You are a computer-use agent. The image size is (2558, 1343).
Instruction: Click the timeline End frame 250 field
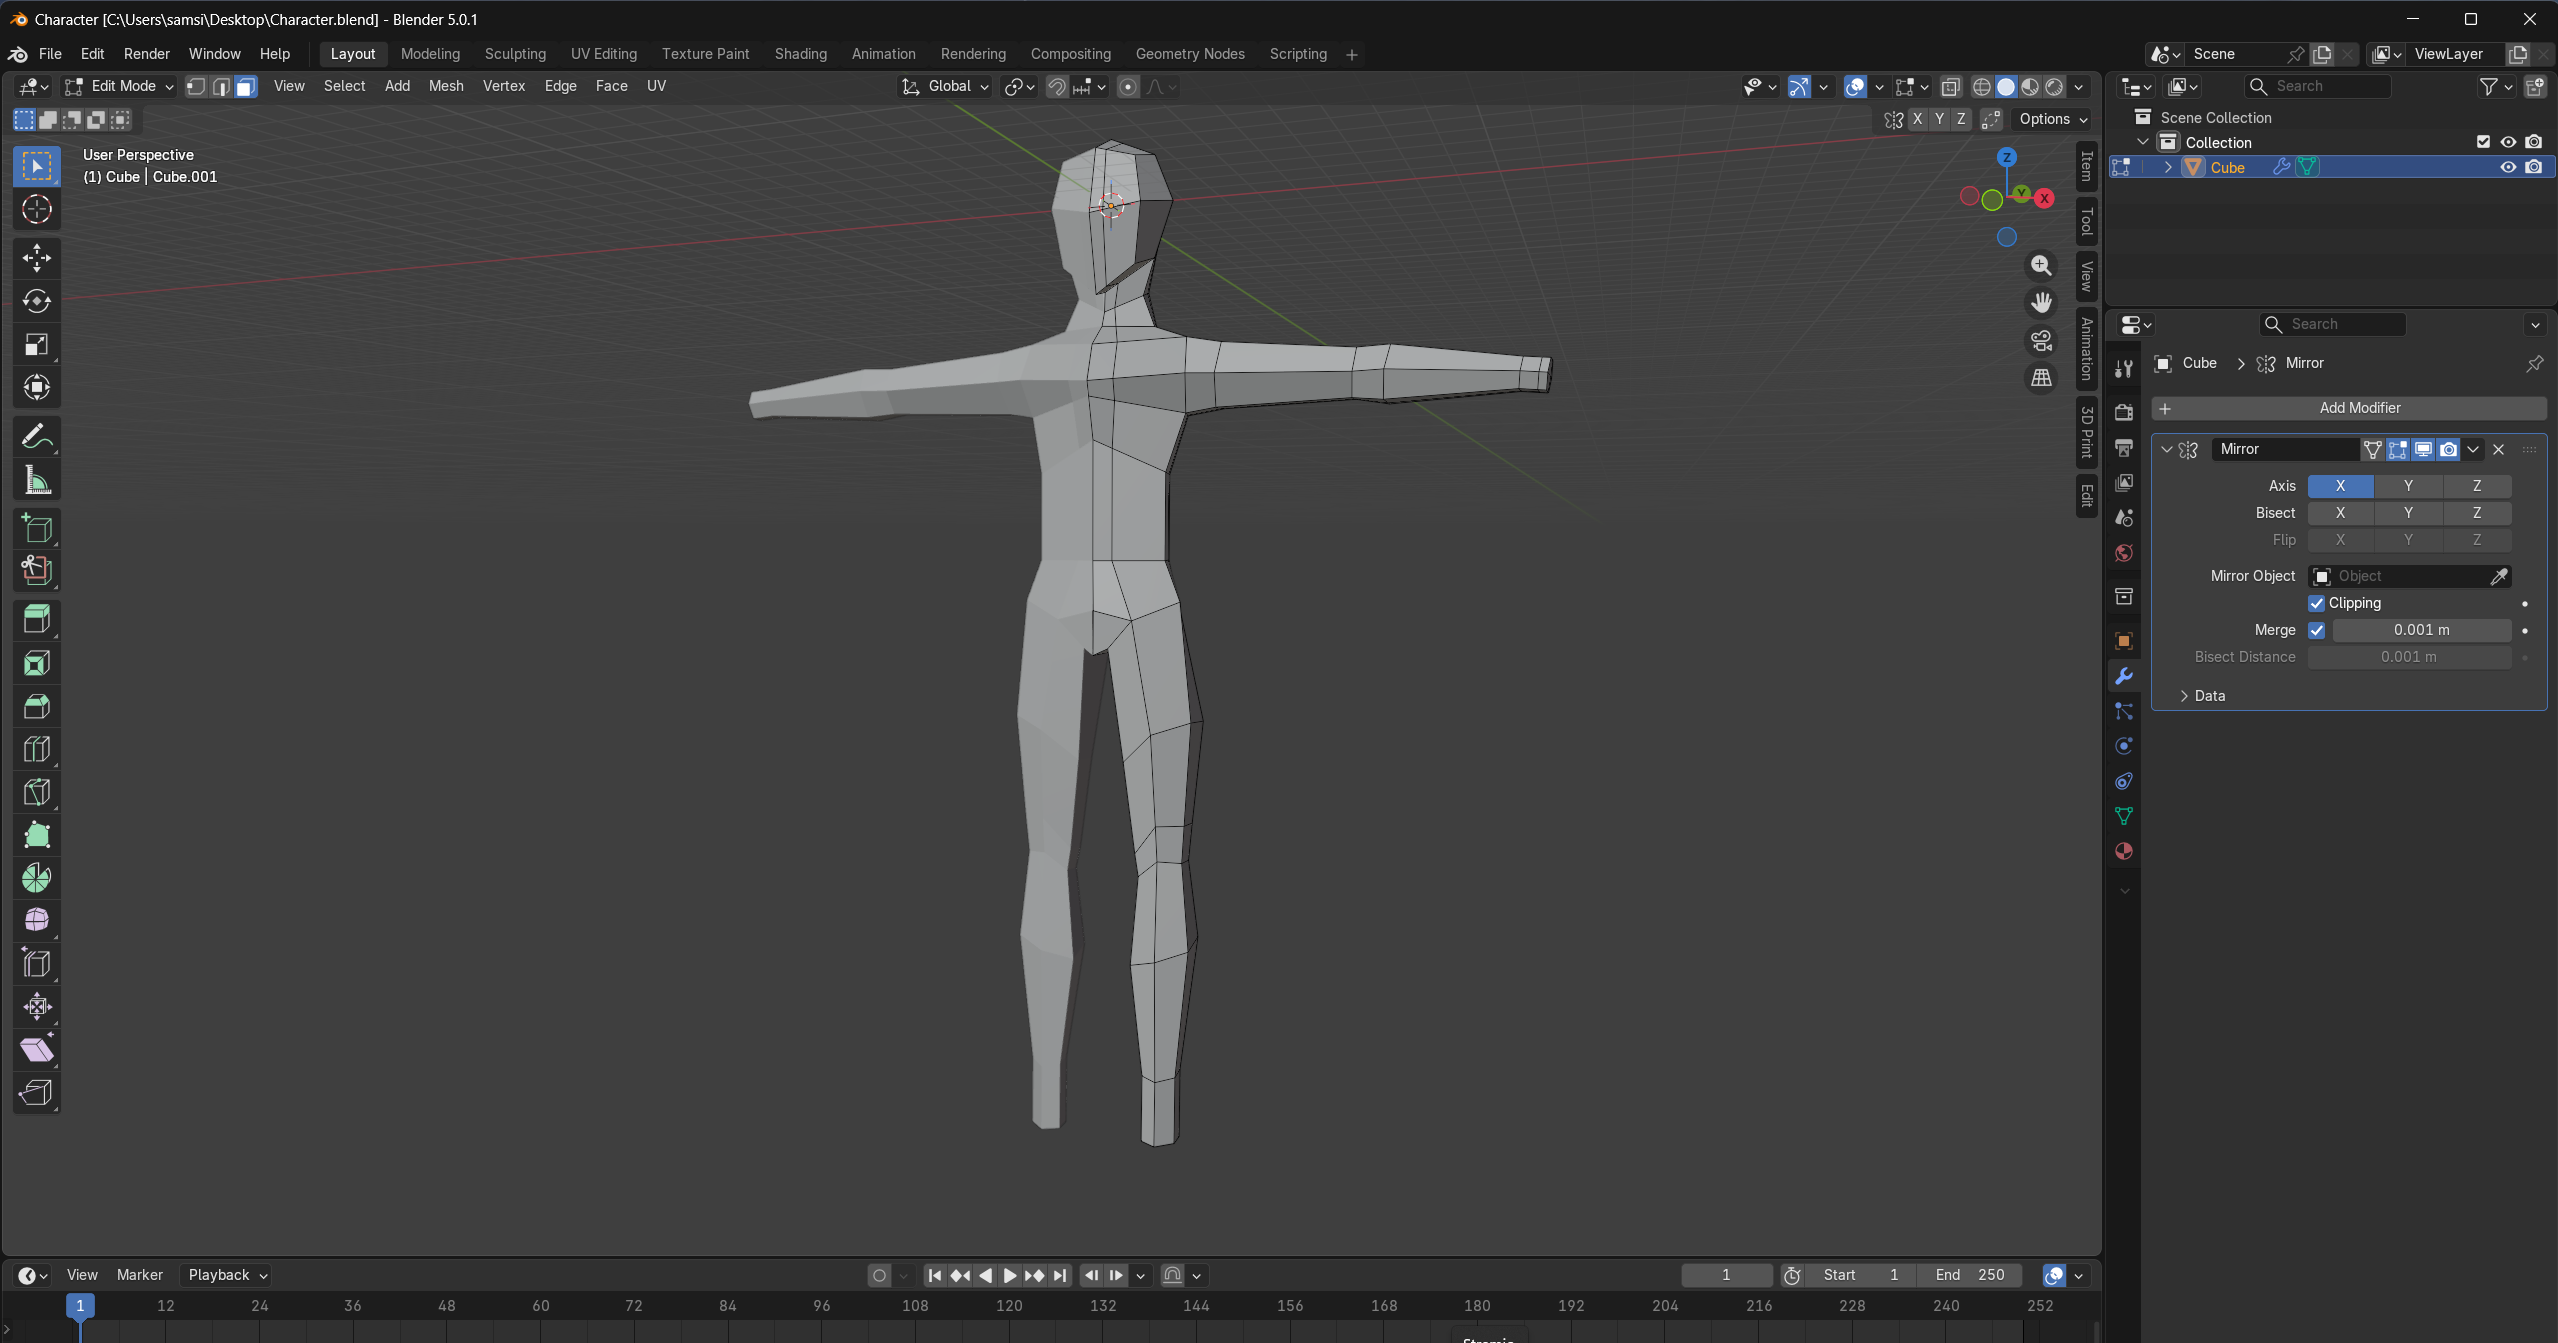coord(1969,1275)
